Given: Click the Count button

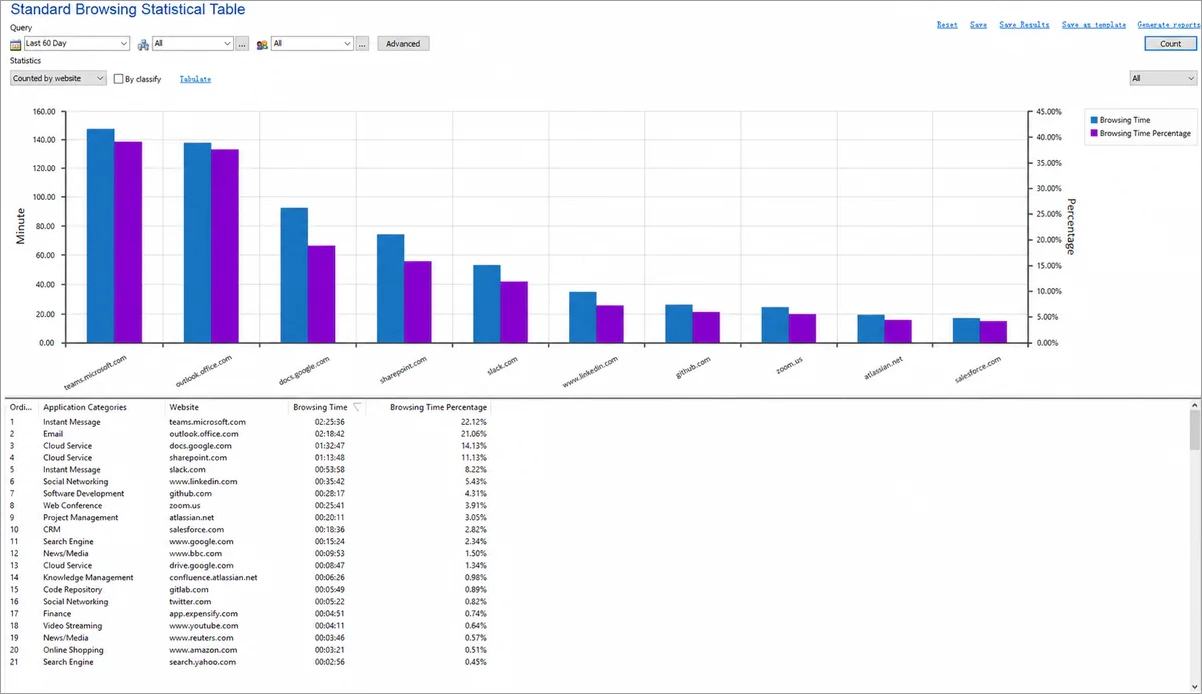Looking at the screenshot, I should (x=1171, y=44).
